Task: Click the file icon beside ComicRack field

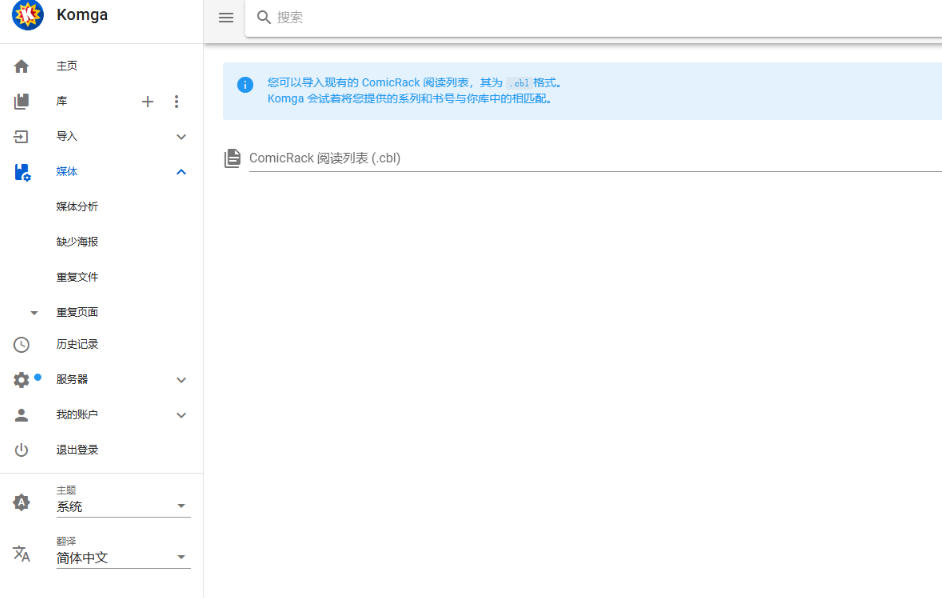Action: tap(232, 158)
